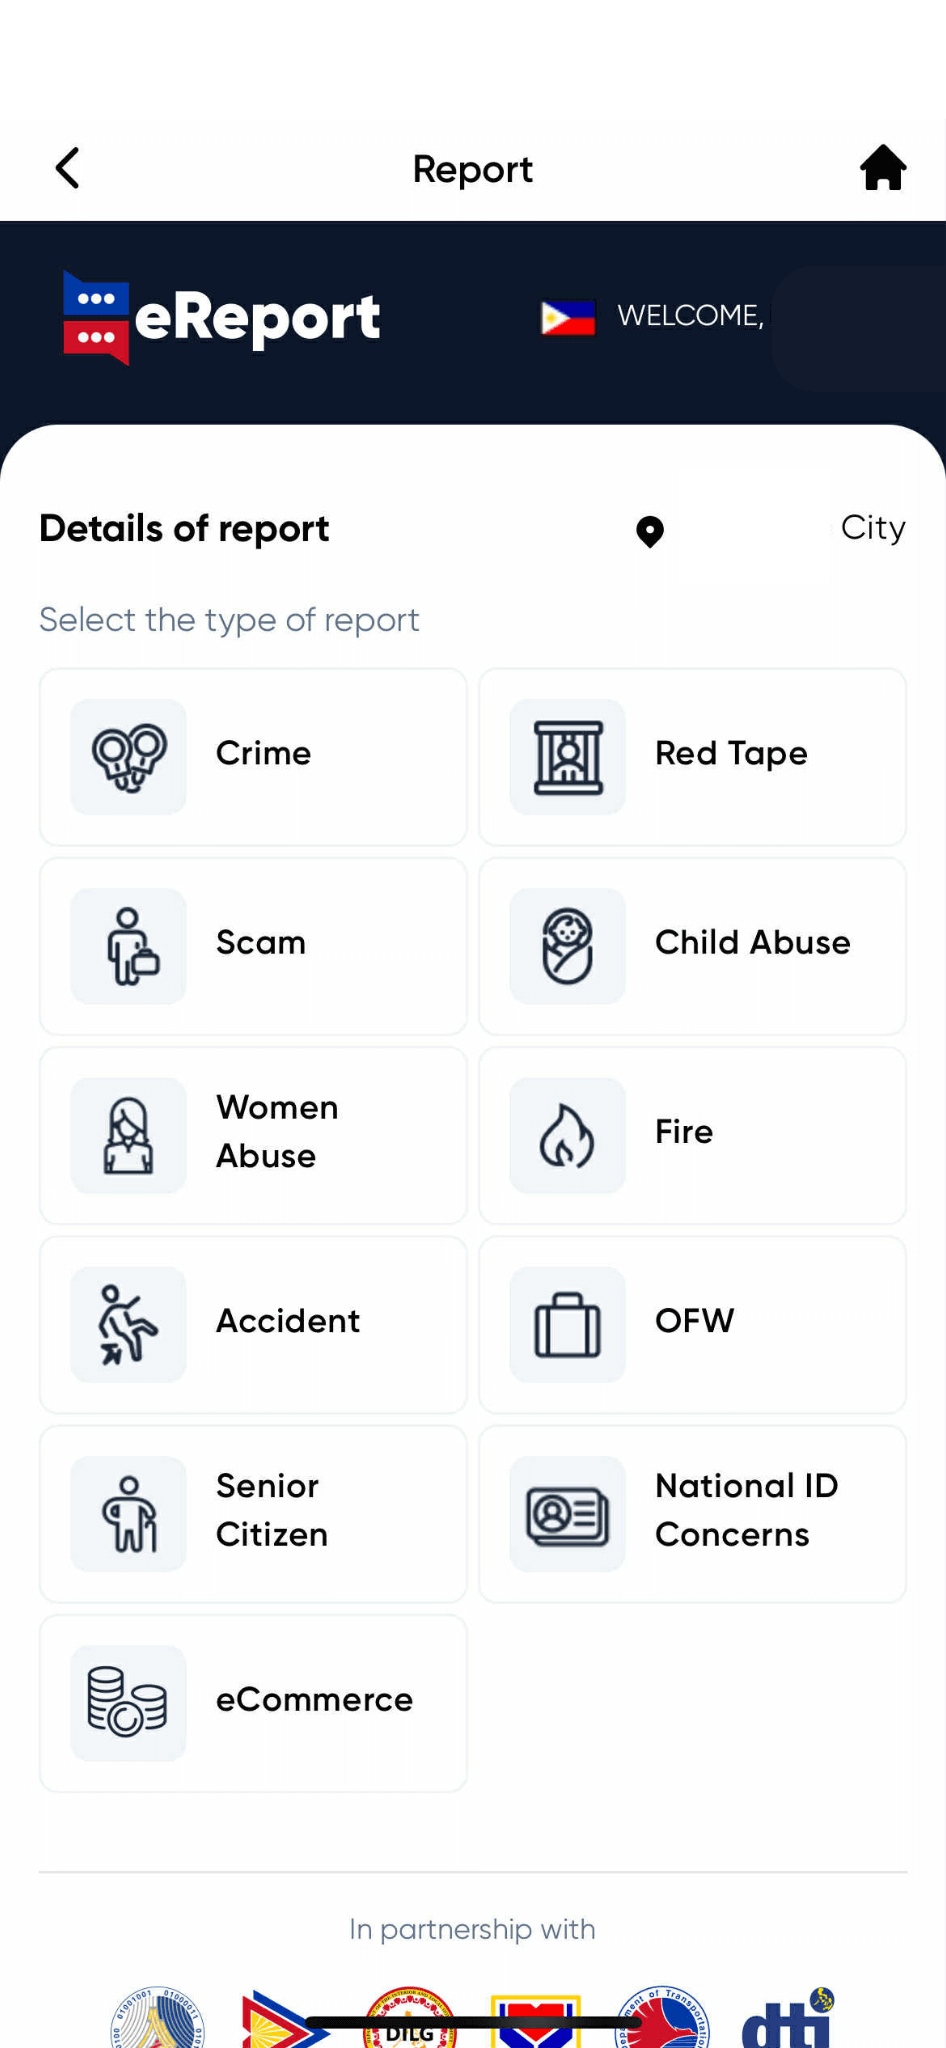Tap the Philippine flag next to WELCOME
The image size is (946, 2048).
[568, 315]
